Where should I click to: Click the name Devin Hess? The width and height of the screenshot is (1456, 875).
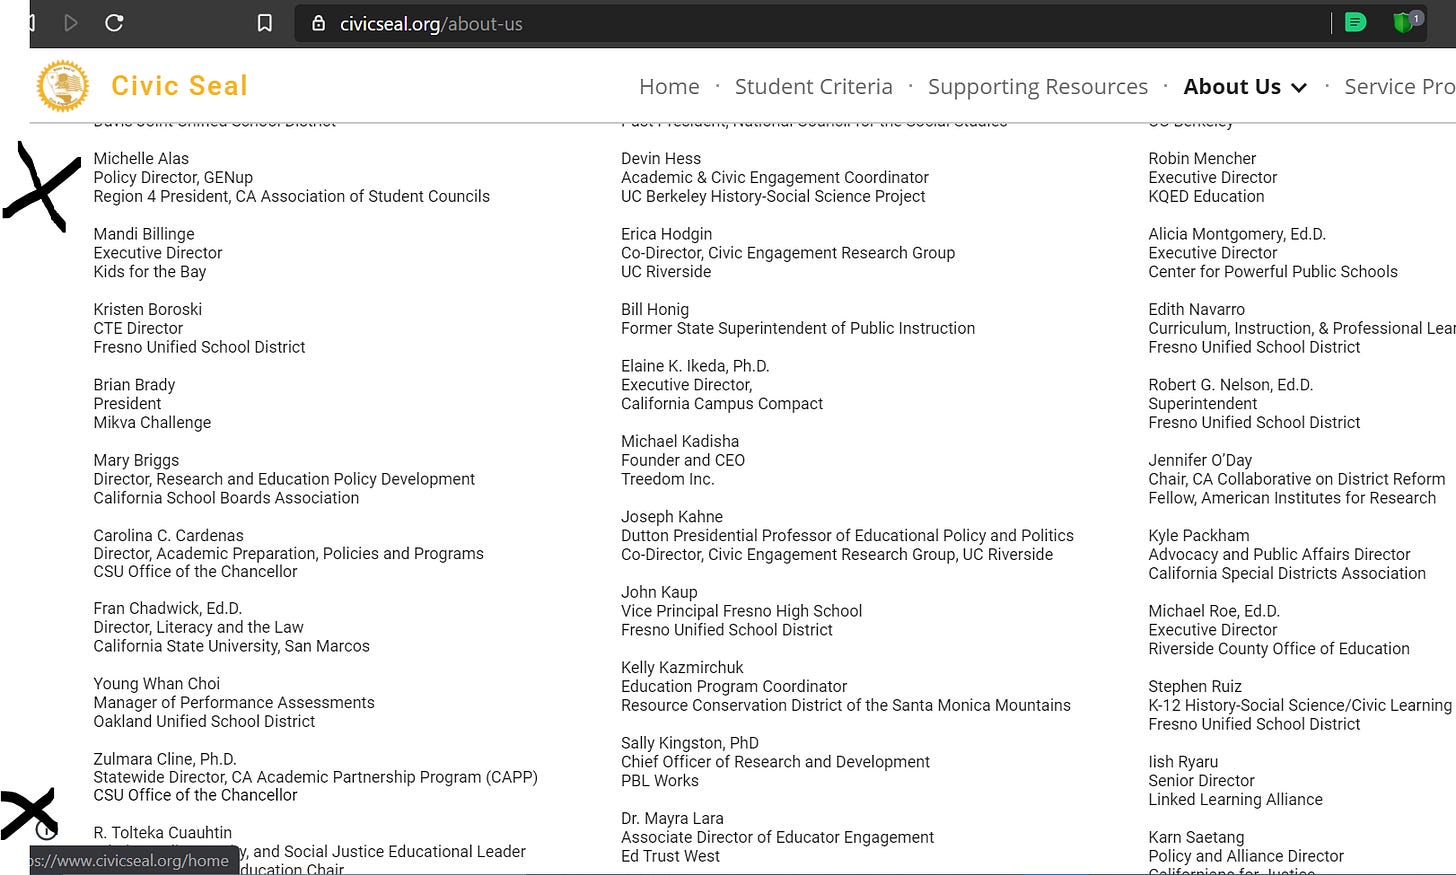click(661, 158)
